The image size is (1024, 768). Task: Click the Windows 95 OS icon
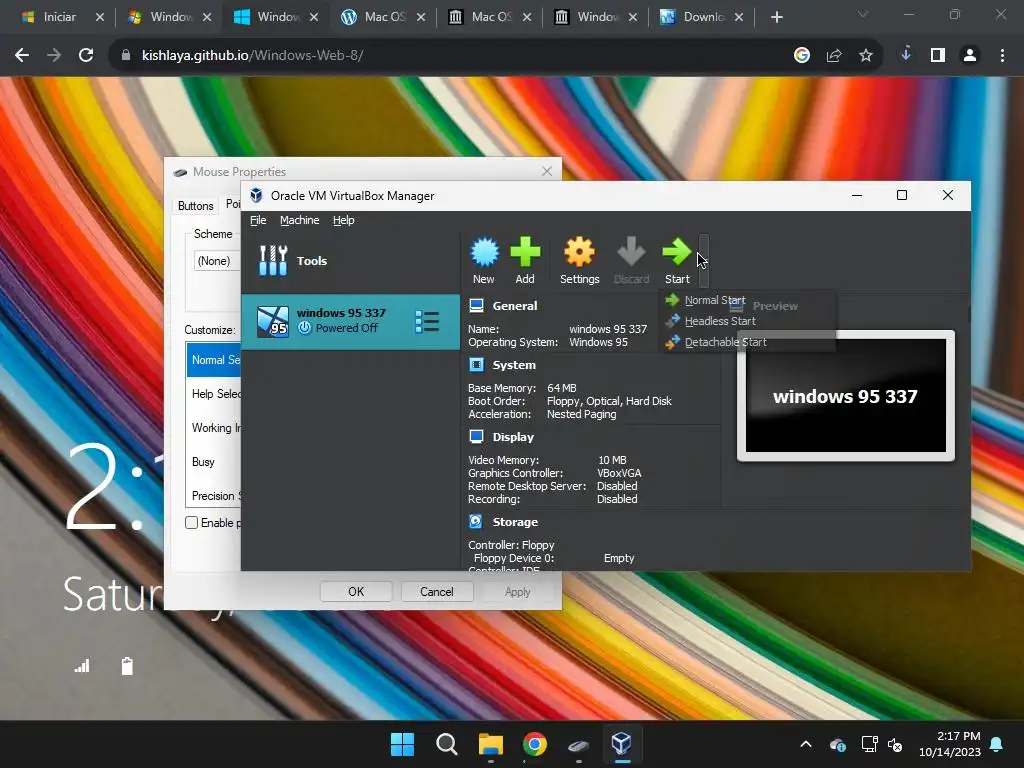[272, 321]
